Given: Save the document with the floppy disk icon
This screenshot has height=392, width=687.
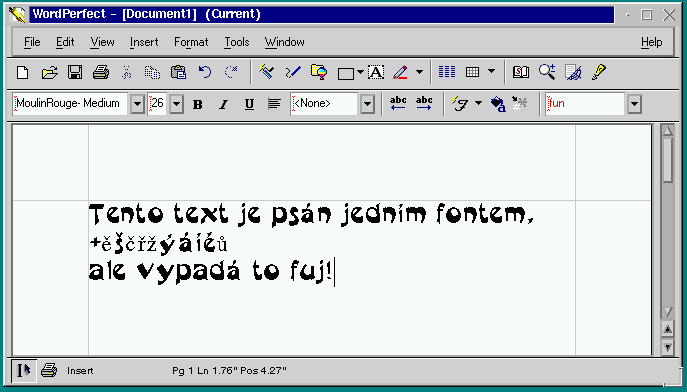Looking at the screenshot, I should click(75, 72).
